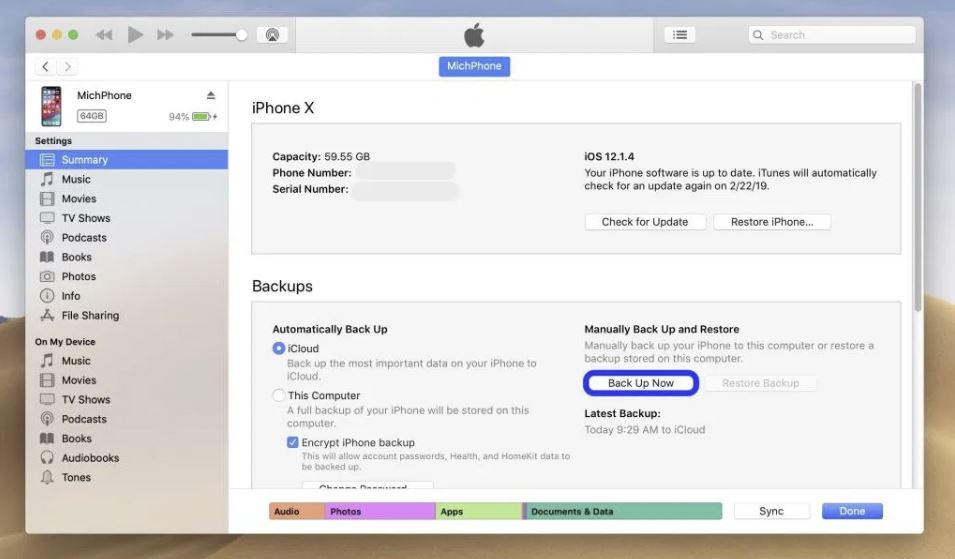Select This Computer backup option

(279, 396)
